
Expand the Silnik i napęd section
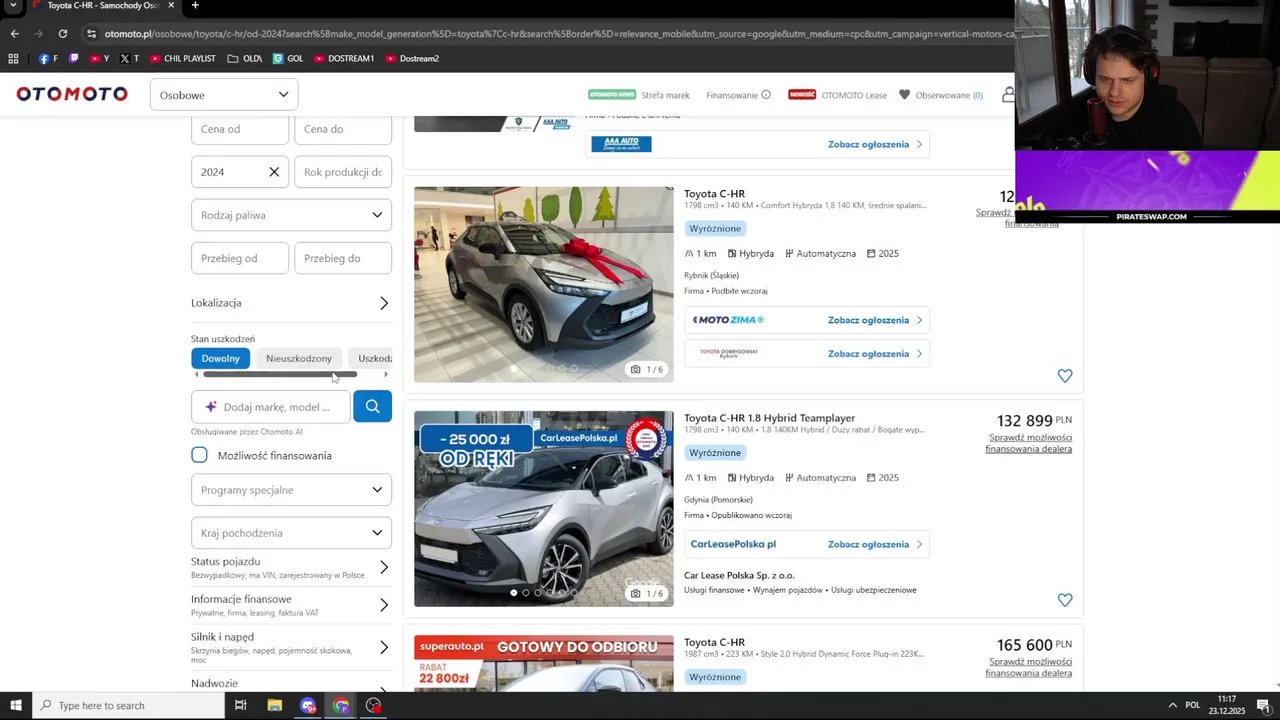point(290,647)
